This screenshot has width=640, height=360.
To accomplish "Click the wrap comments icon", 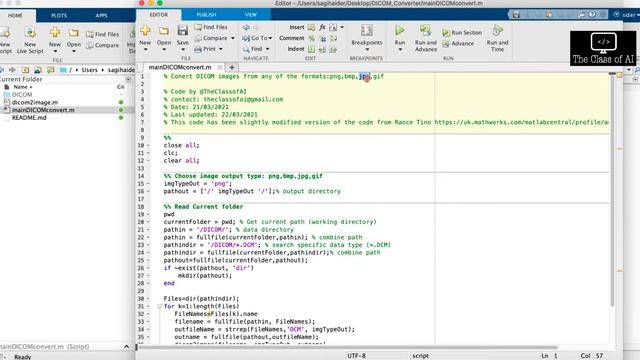I will coord(333,38).
